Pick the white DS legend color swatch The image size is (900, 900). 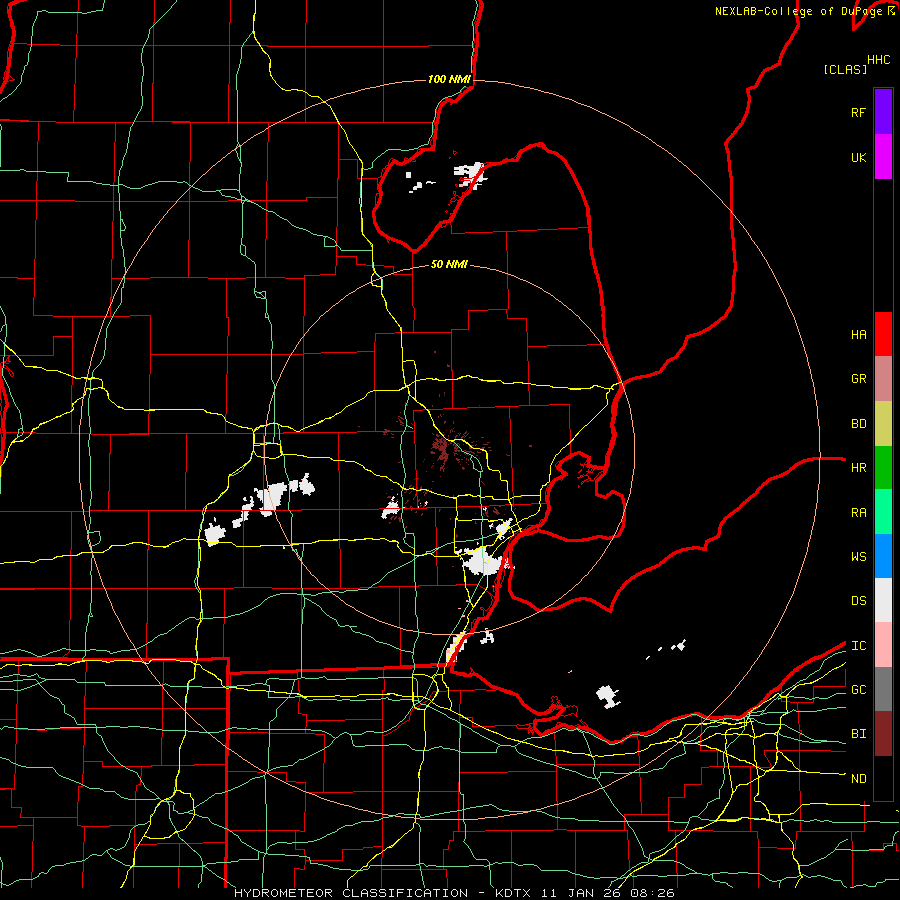click(883, 600)
